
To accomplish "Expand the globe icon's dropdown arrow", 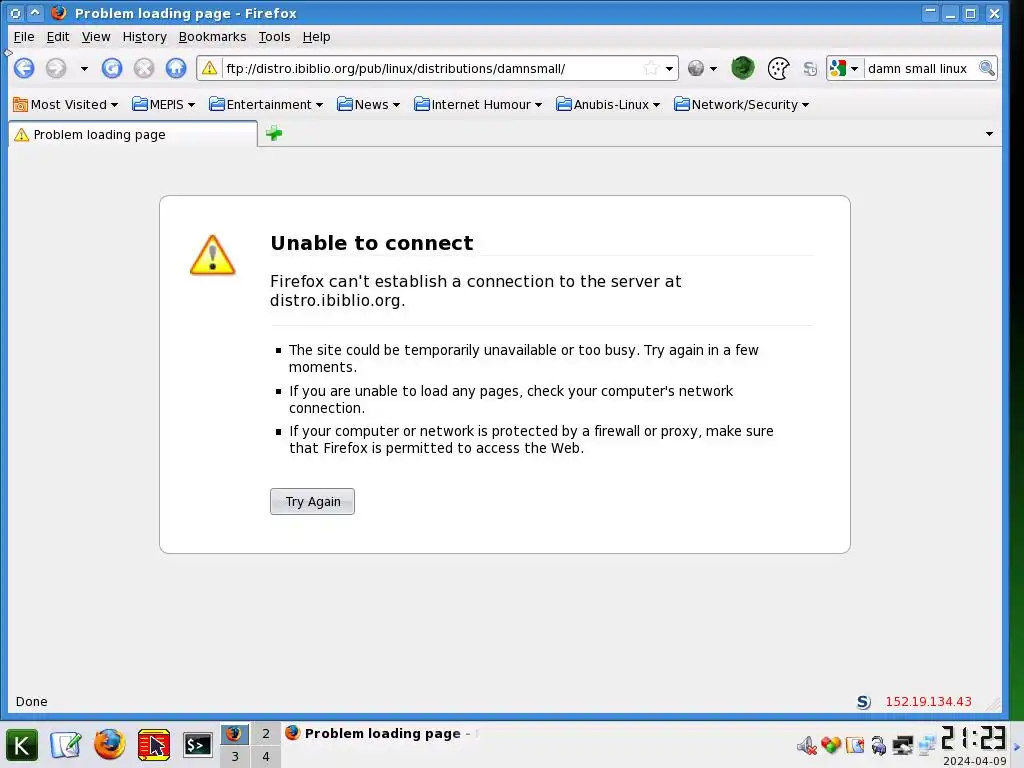I will 713,69.
